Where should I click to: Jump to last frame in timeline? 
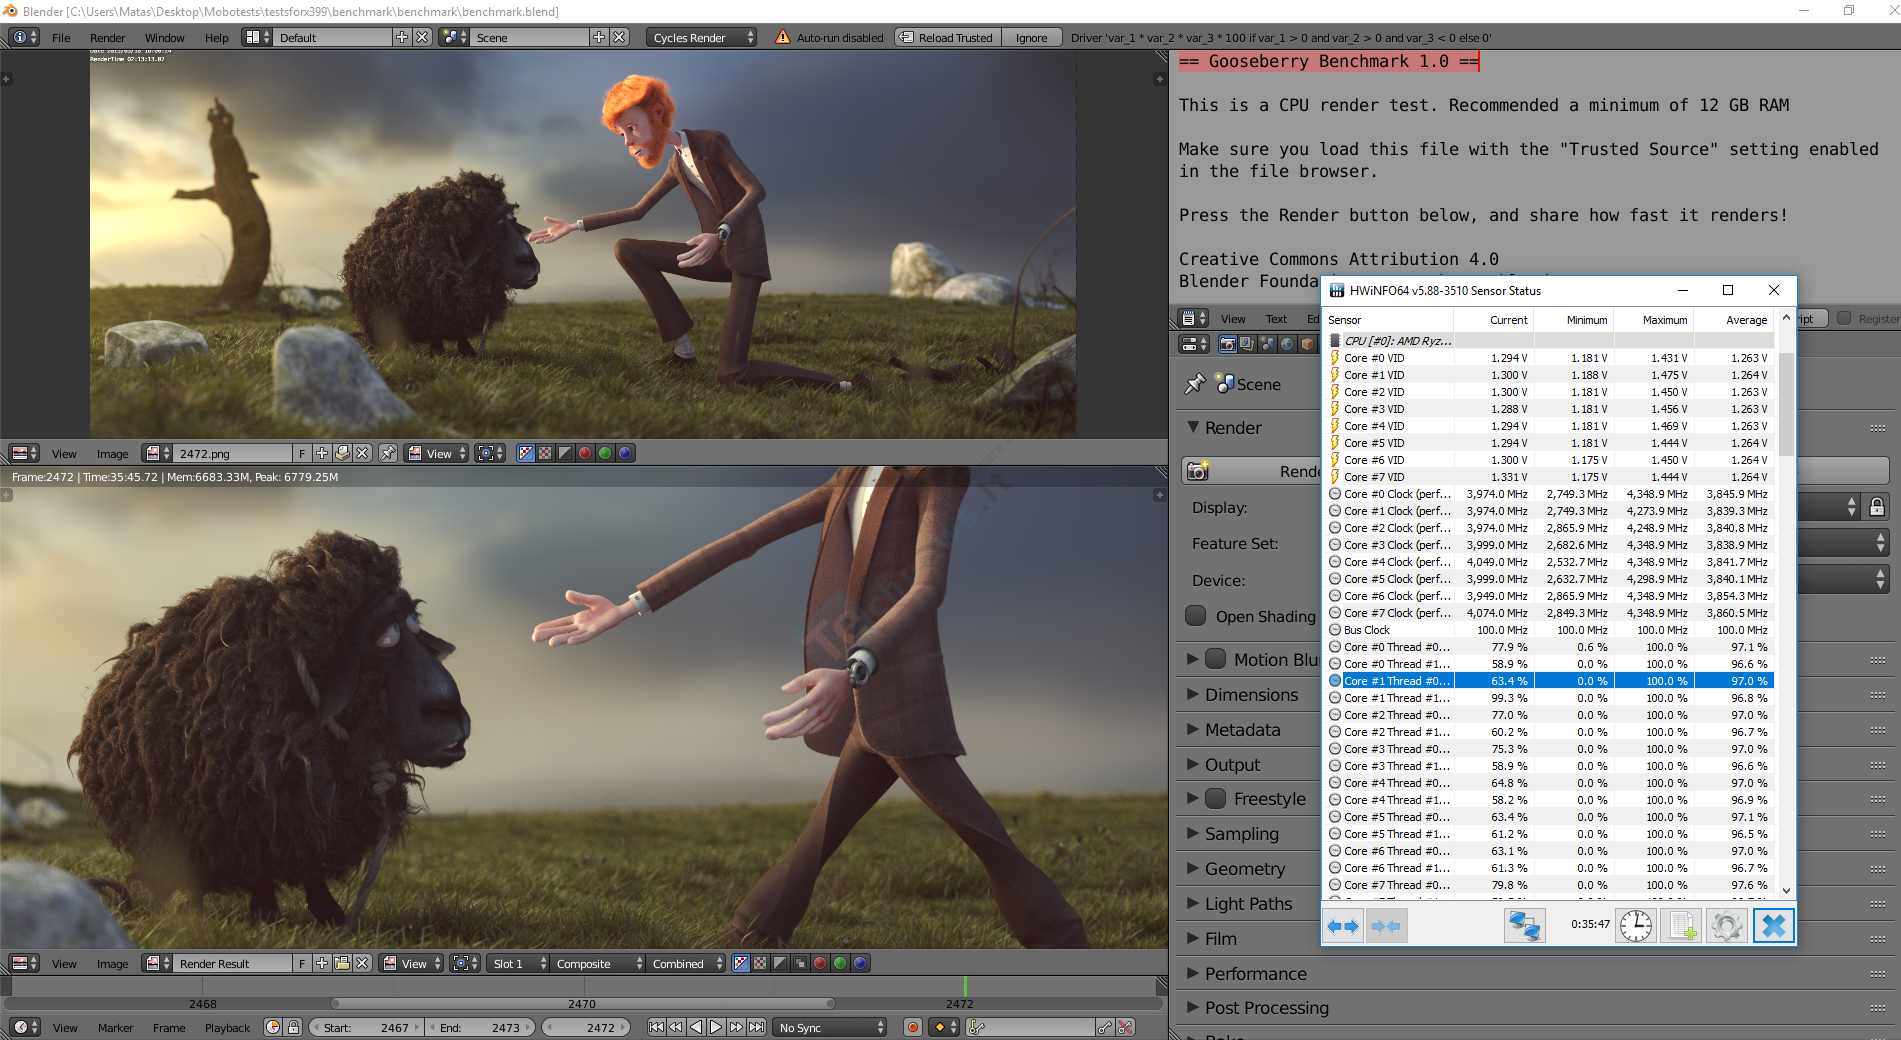(757, 1027)
